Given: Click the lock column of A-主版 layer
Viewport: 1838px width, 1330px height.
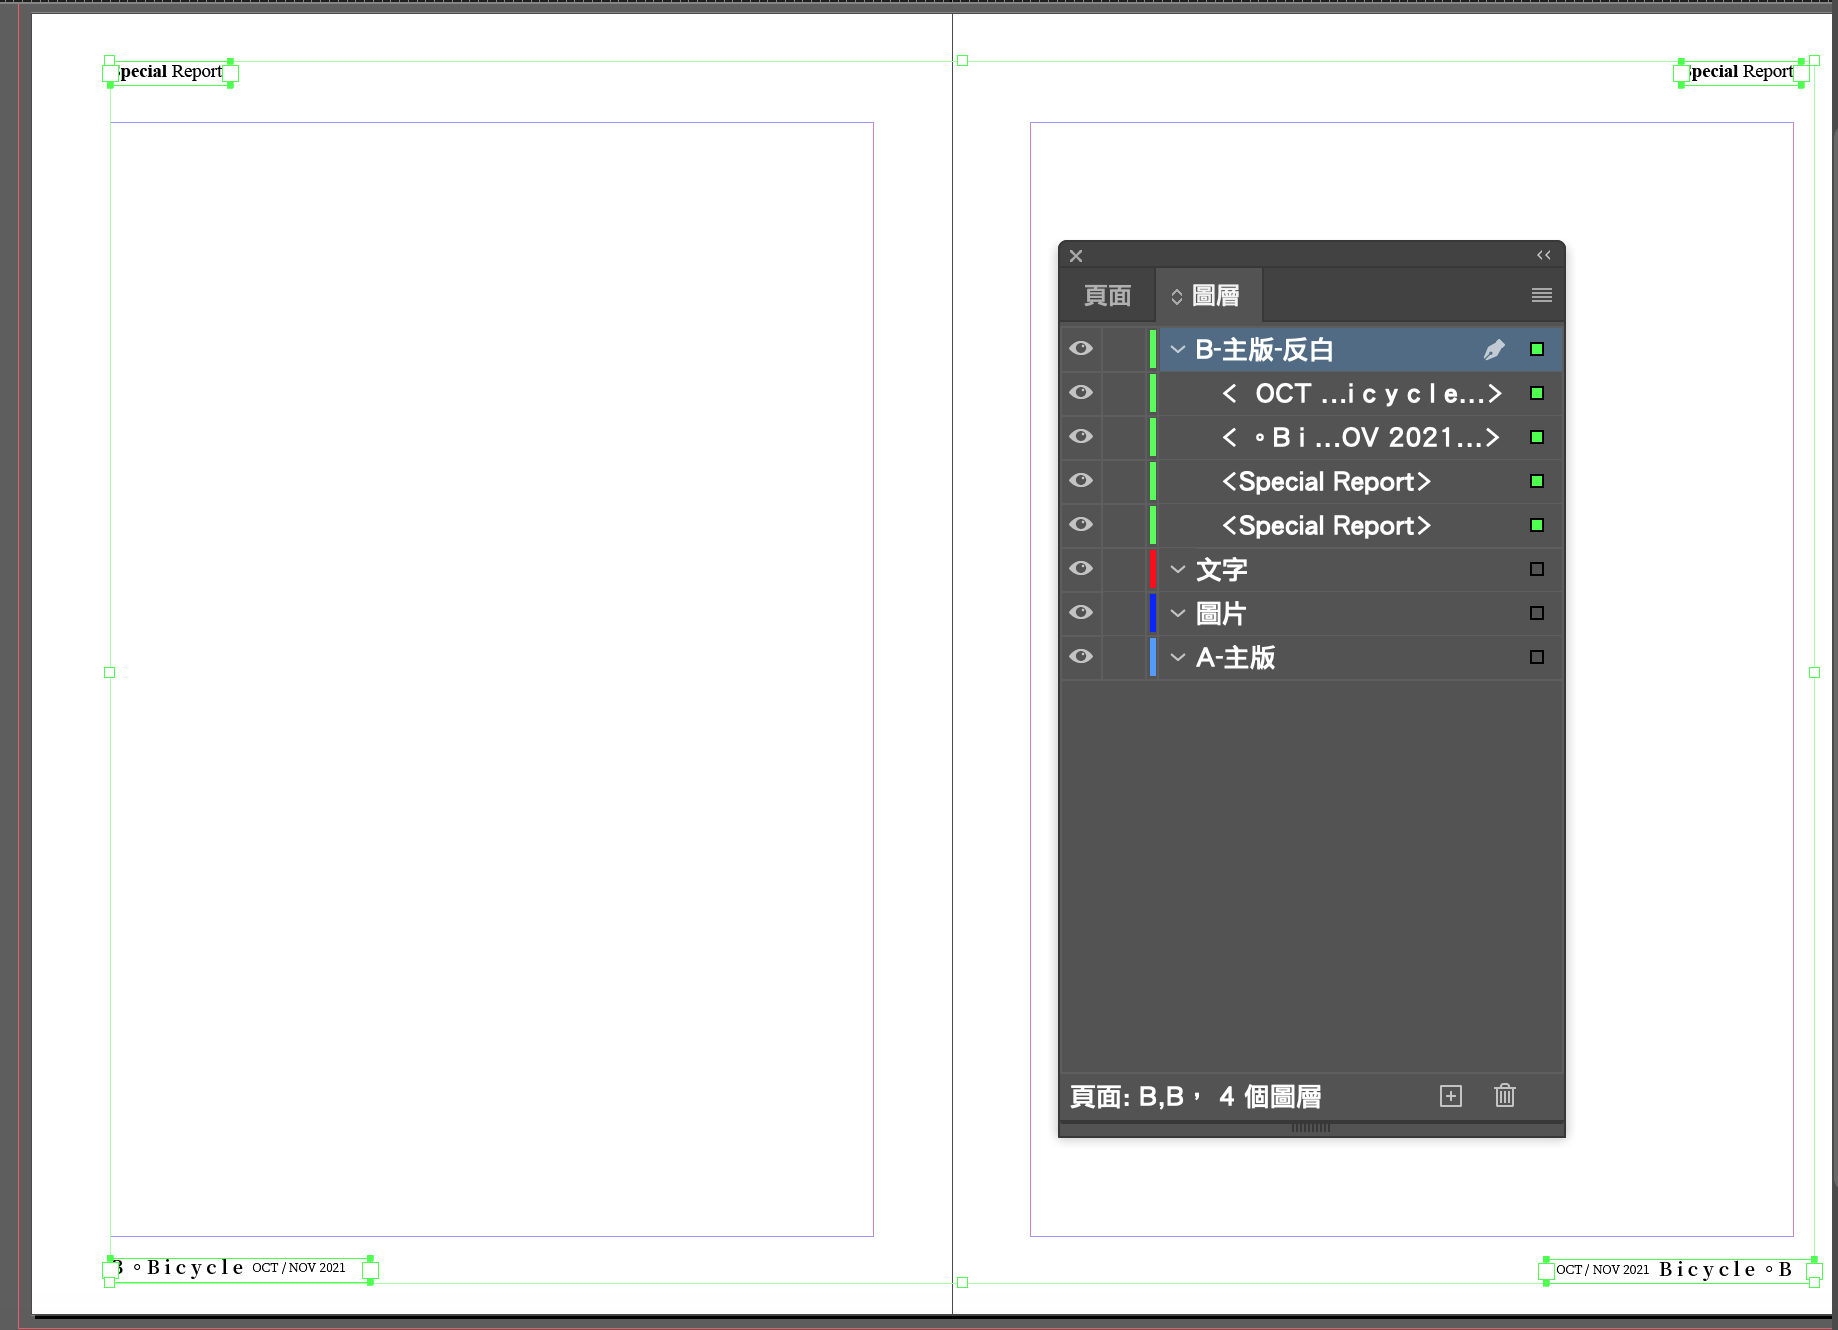Looking at the screenshot, I should (x=1124, y=657).
